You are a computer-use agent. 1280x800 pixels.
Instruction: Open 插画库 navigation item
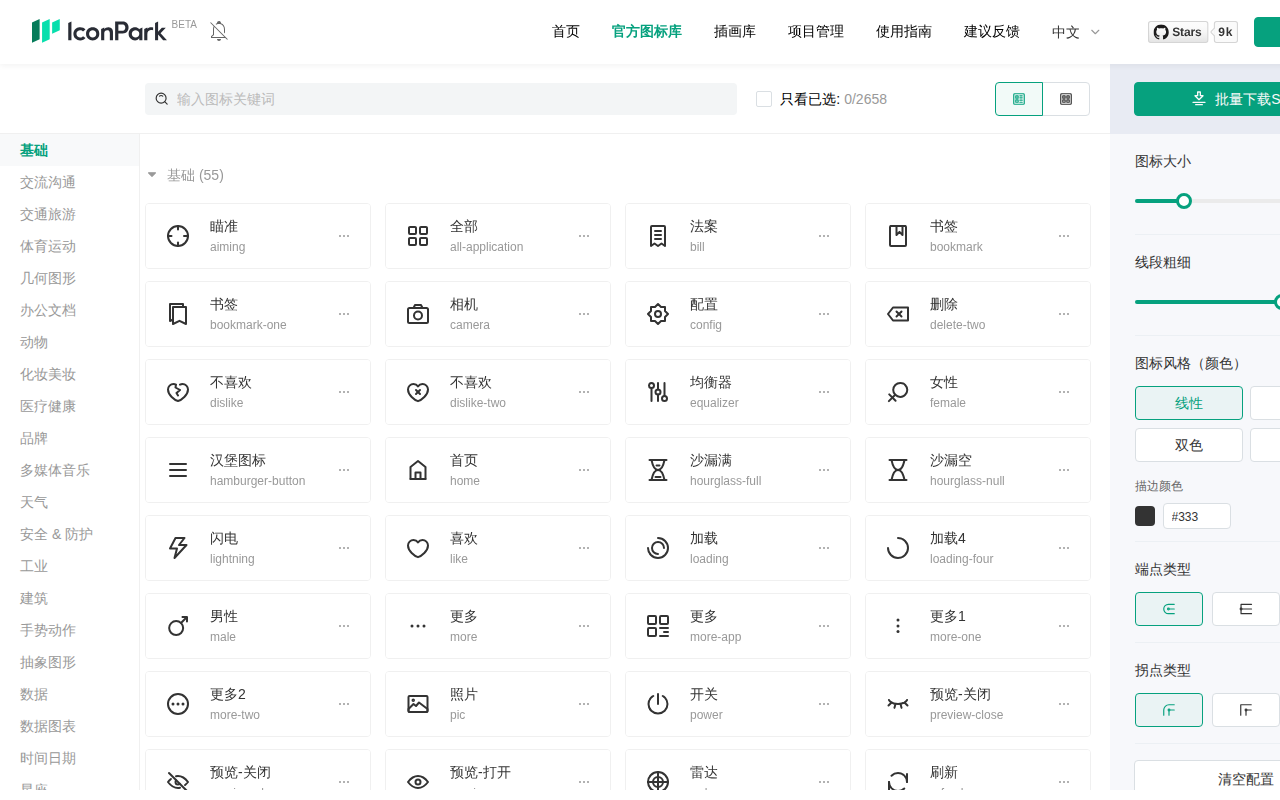pos(735,32)
